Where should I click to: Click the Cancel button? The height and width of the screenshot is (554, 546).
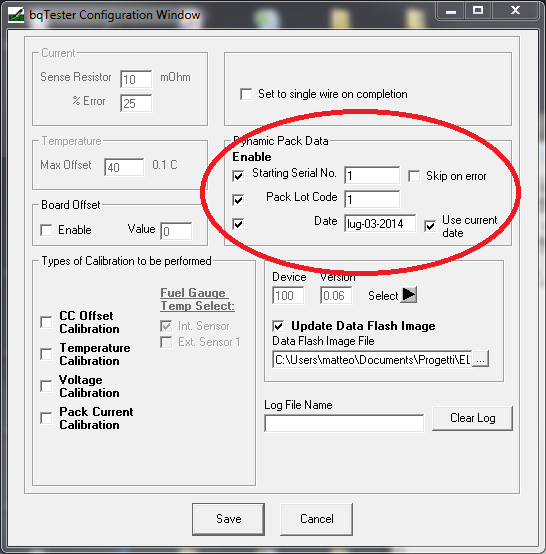[x=317, y=519]
